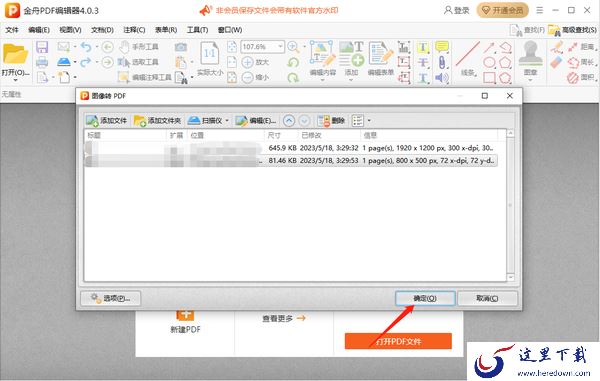
Task: Click the 图章 stamp tool
Action: (x=530, y=59)
